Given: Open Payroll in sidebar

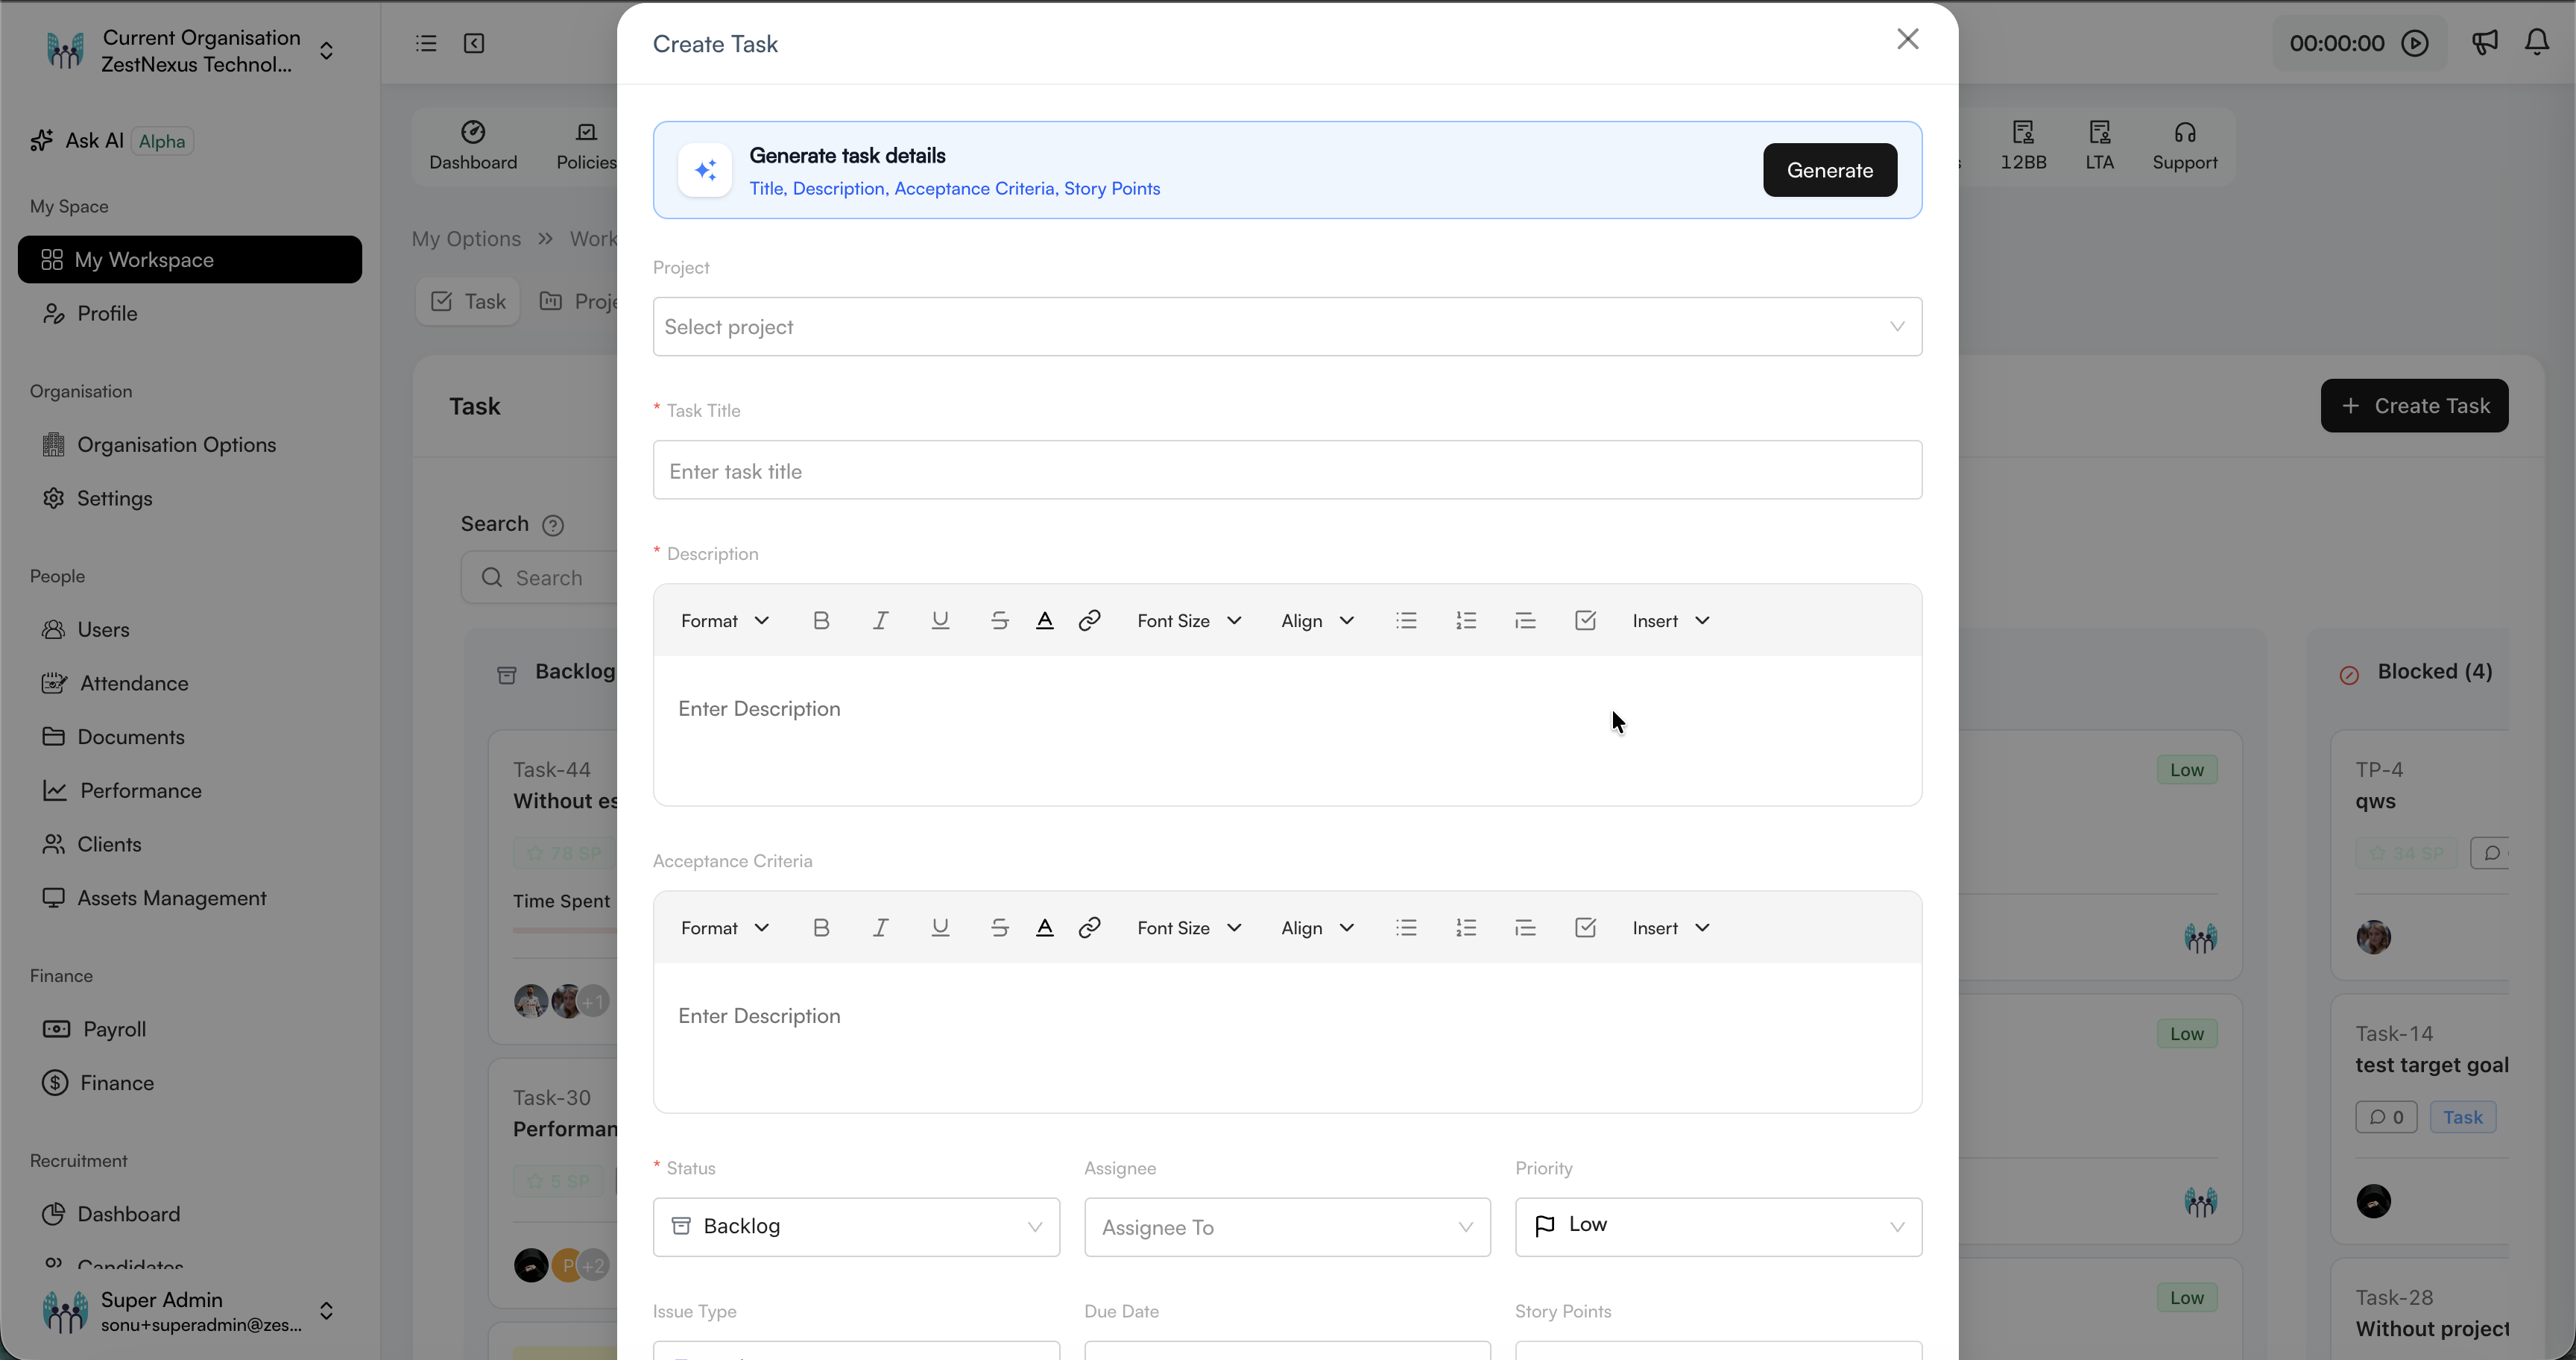Looking at the screenshot, I should point(114,1029).
